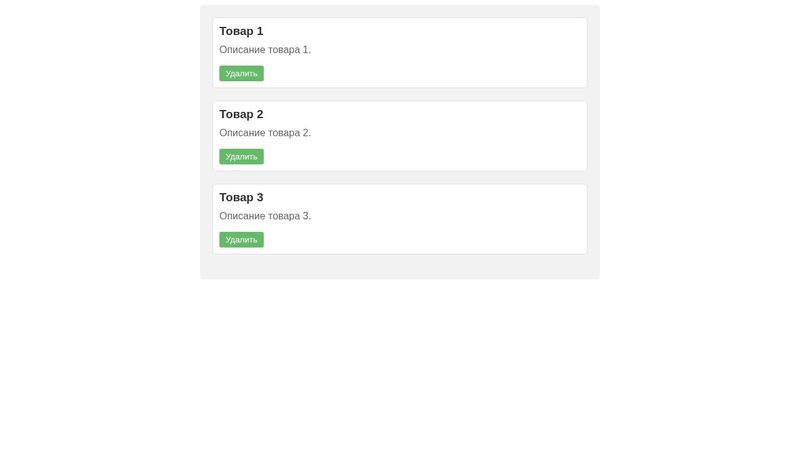Viewport: 800px width, 450px height.
Task: Select the 'Товар 2' title text
Action: point(241,114)
